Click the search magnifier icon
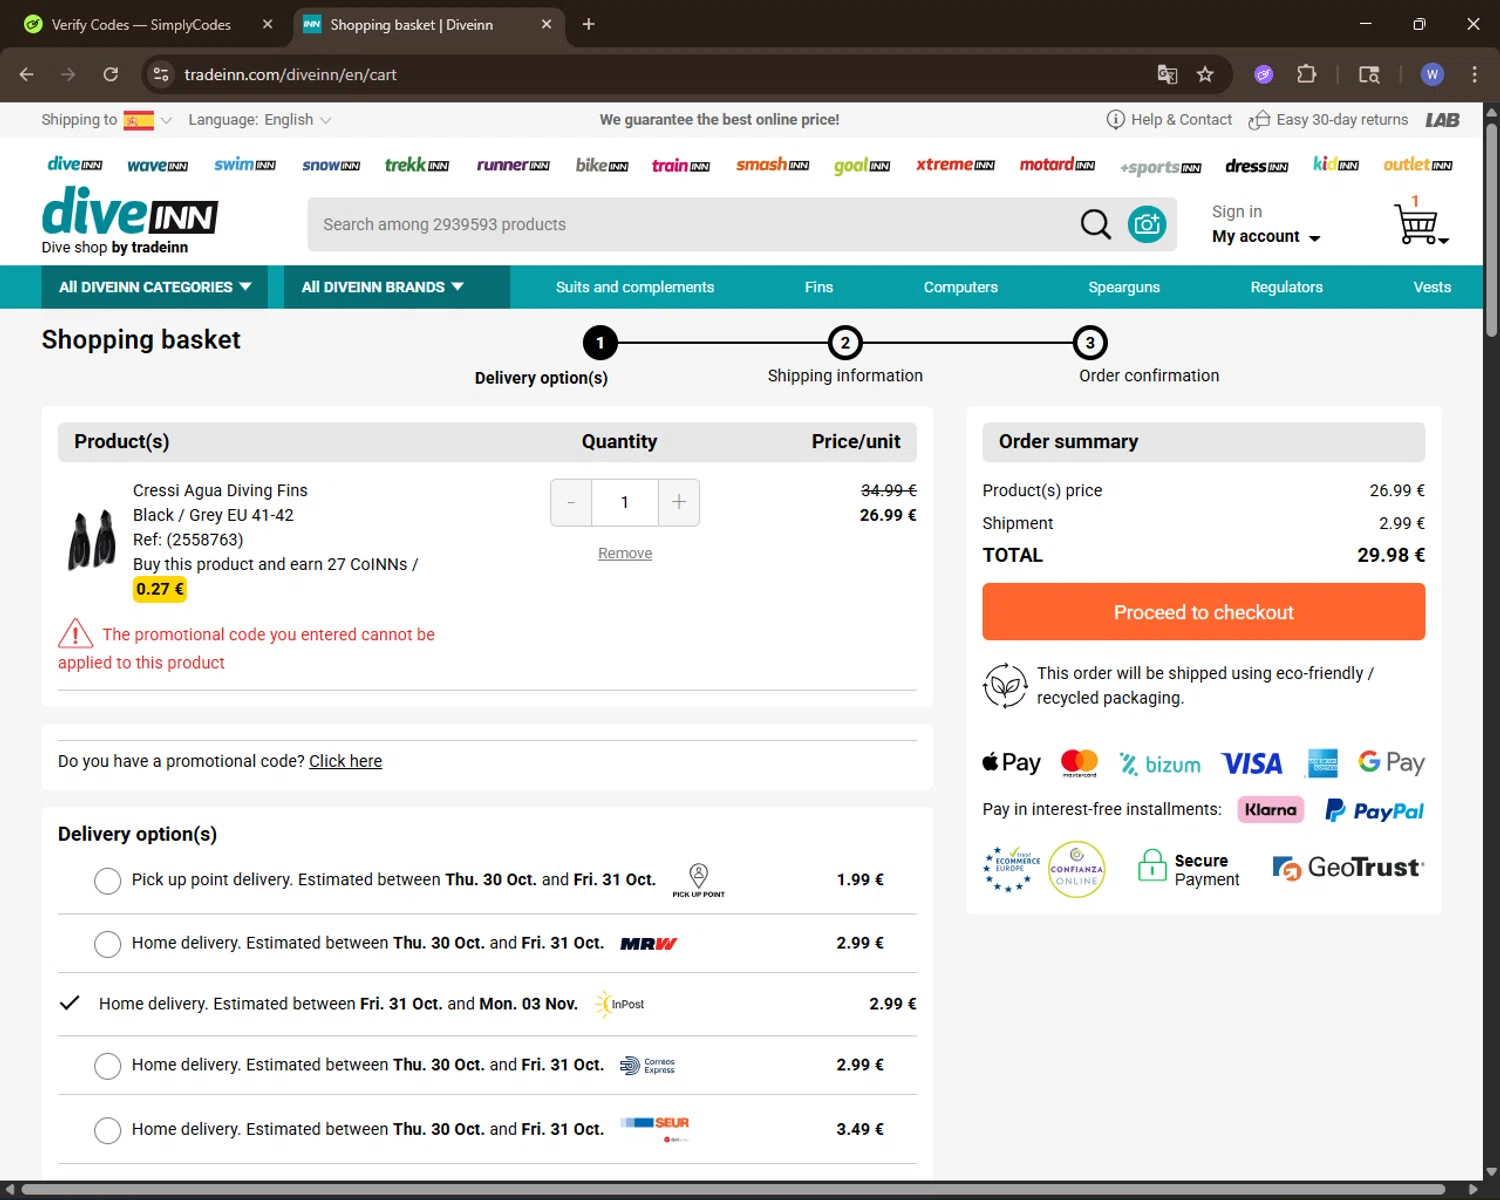Screen dimensions: 1500x1200 point(1096,224)
